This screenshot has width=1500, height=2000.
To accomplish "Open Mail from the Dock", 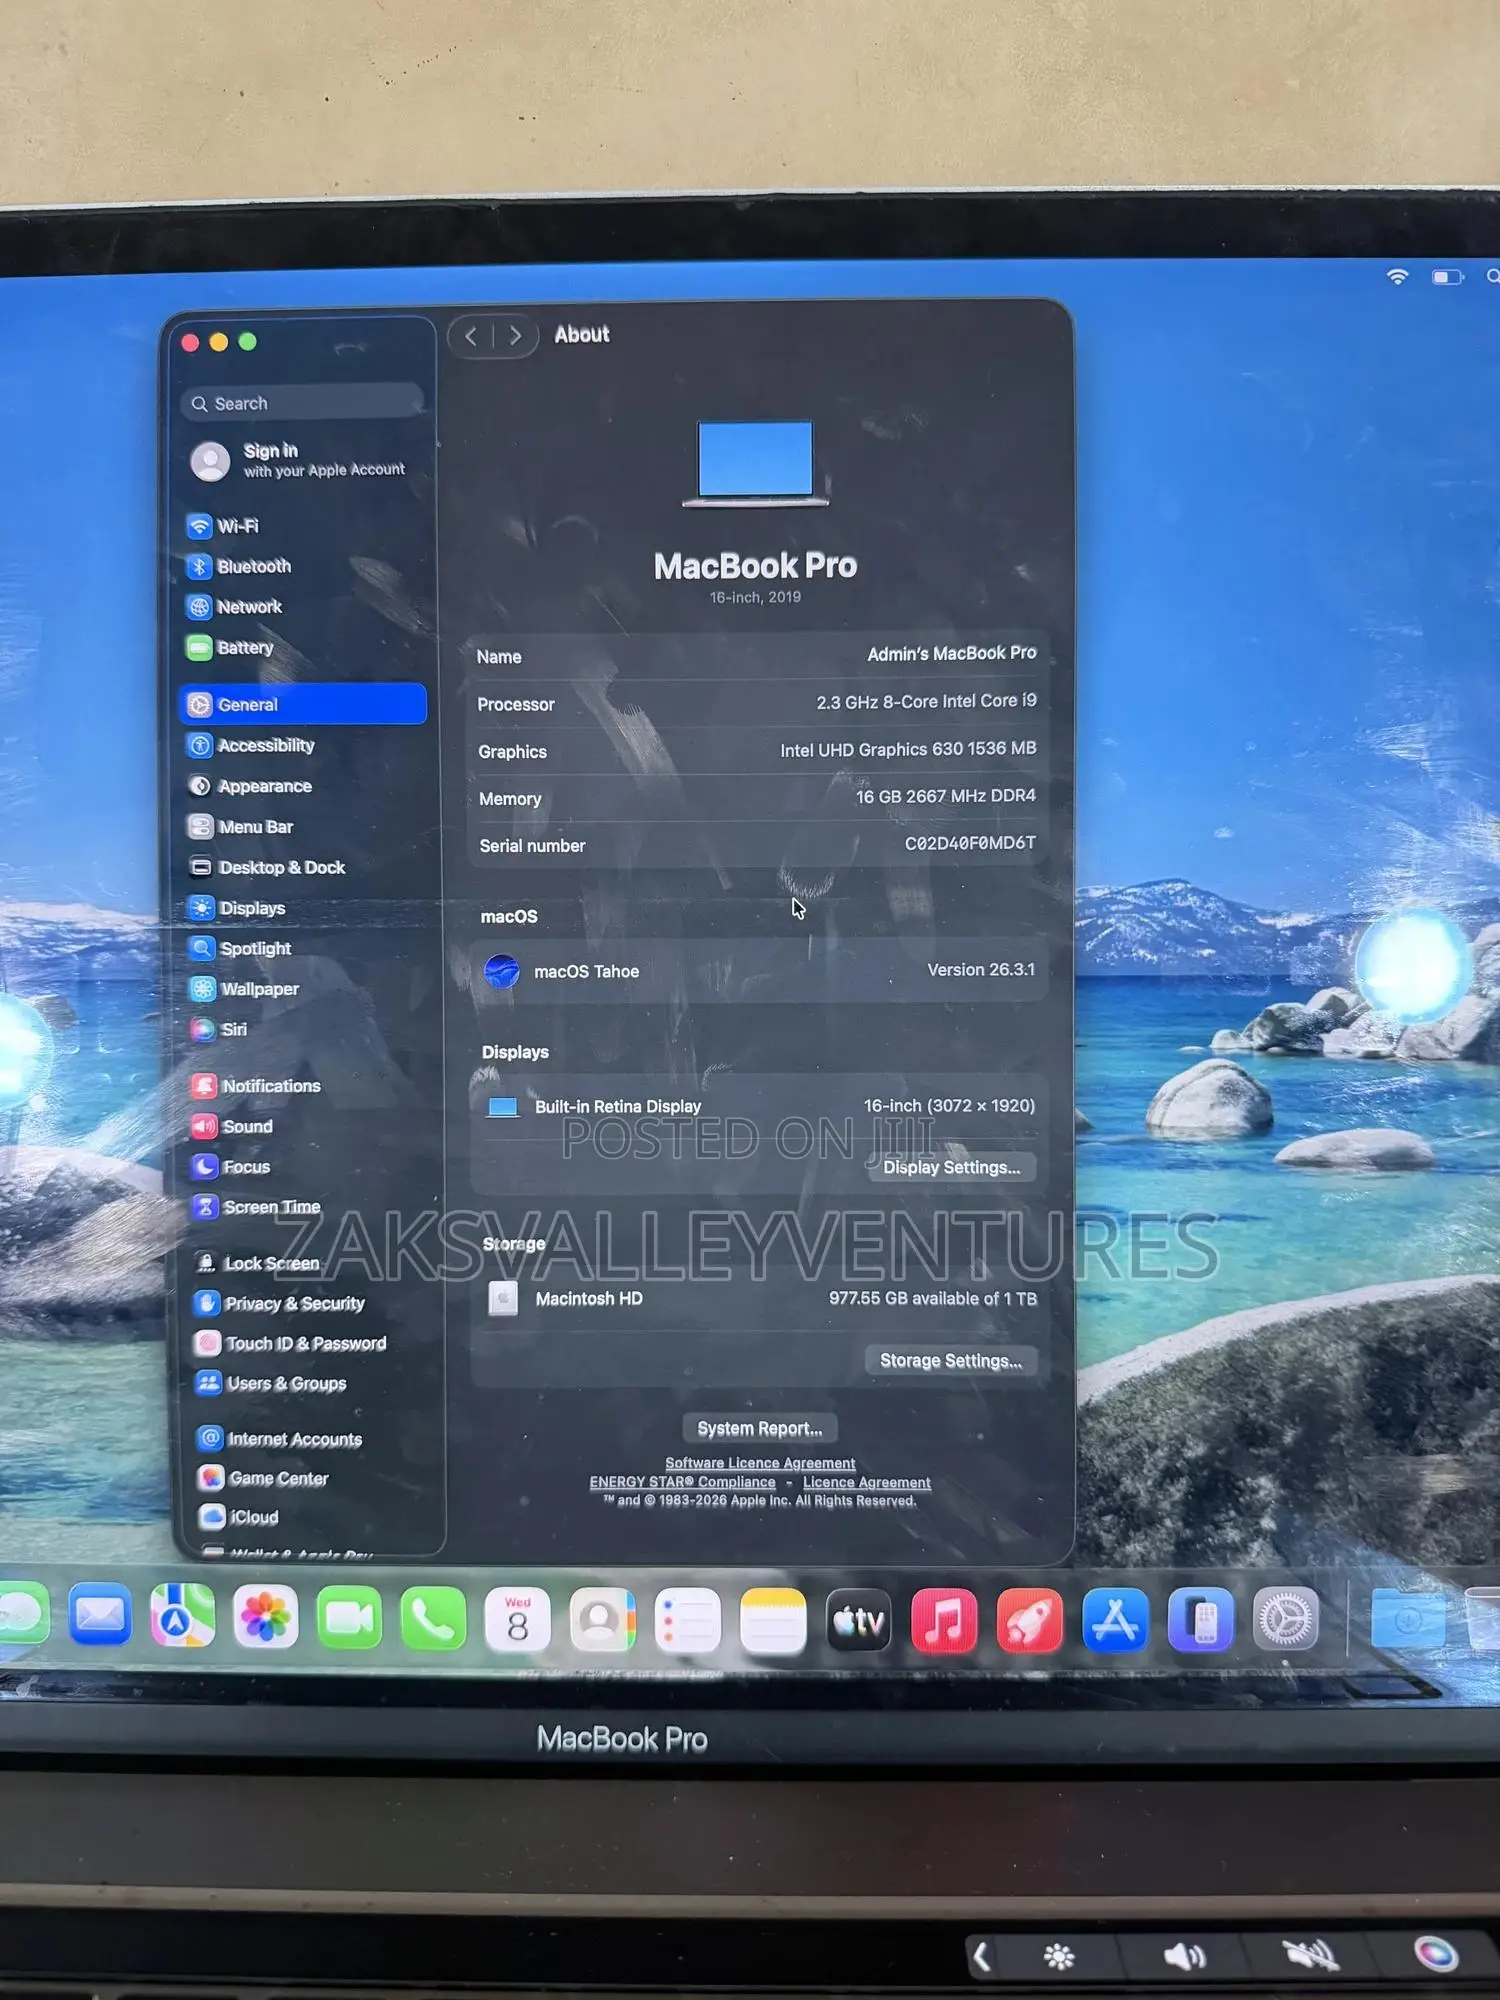I will (x=100, y=1615).
